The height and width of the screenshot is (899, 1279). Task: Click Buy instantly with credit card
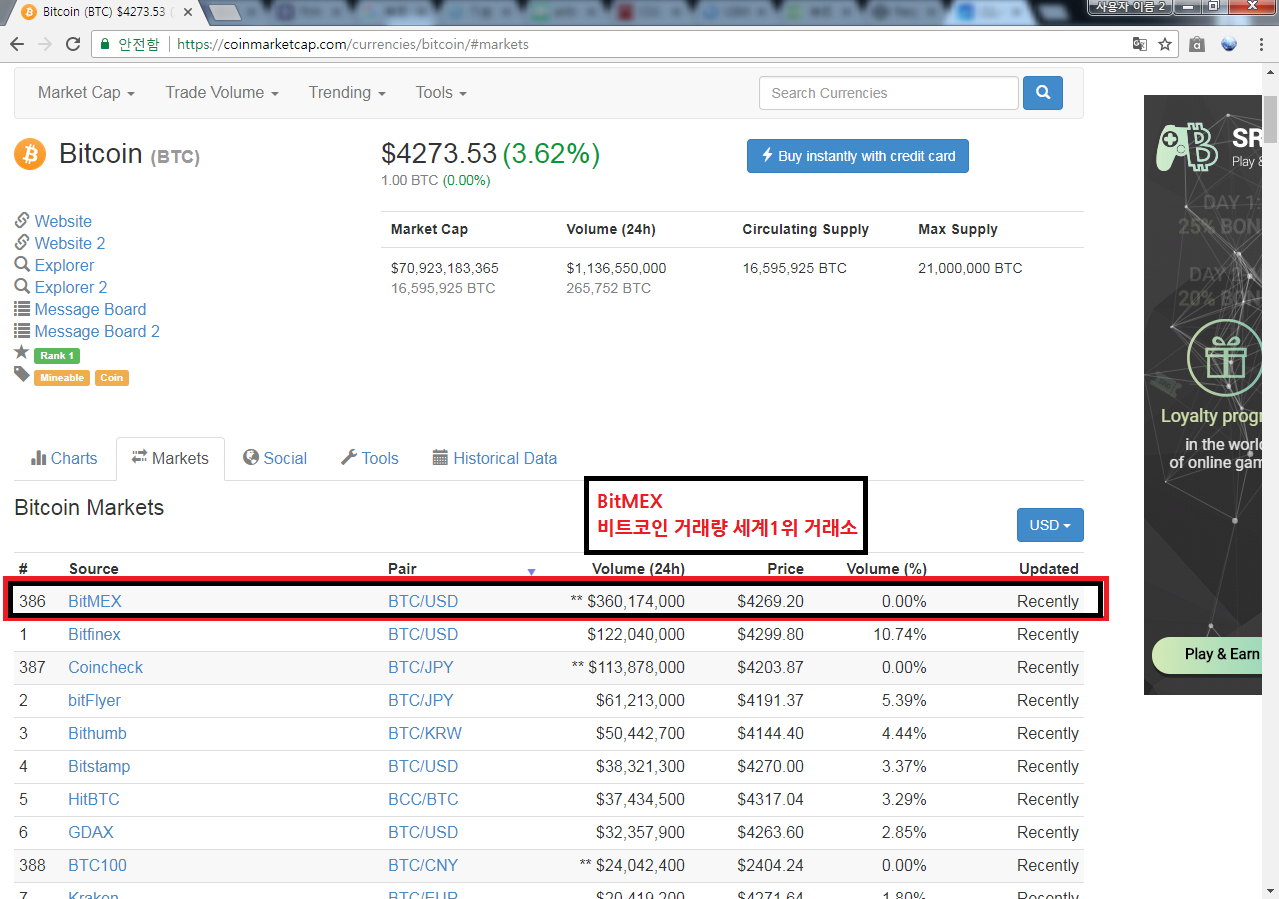click(x=858, y=156)
